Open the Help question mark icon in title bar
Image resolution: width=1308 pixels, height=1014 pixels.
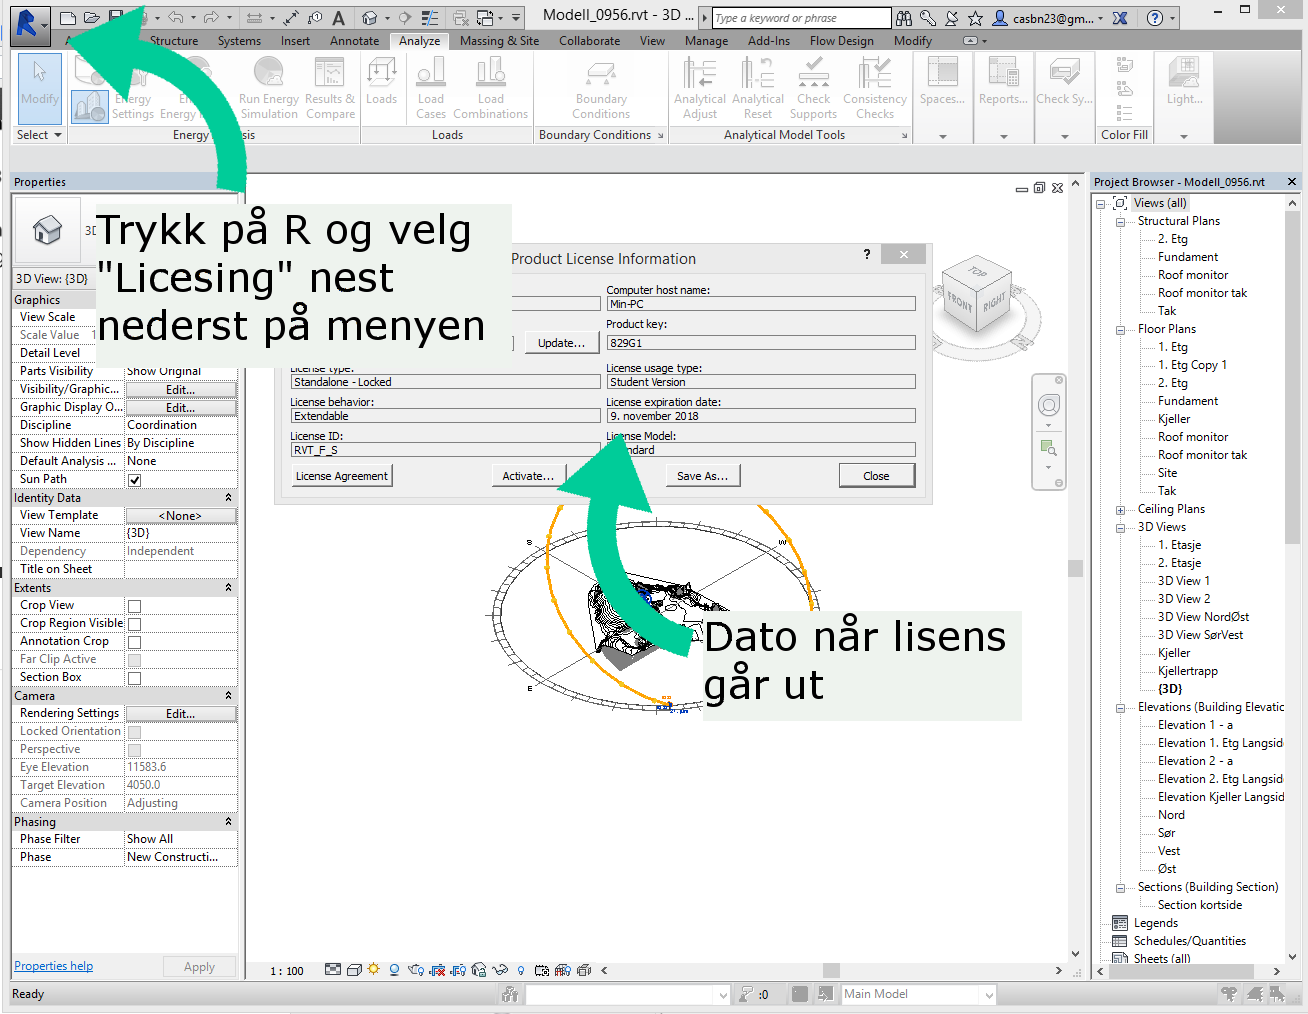(x=1155, y=18)
